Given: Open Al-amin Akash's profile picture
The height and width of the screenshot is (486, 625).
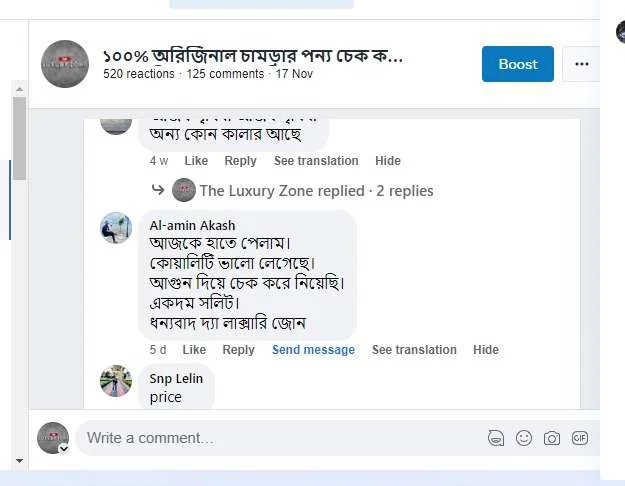Looking at the screenshot, I should (116, 228).
